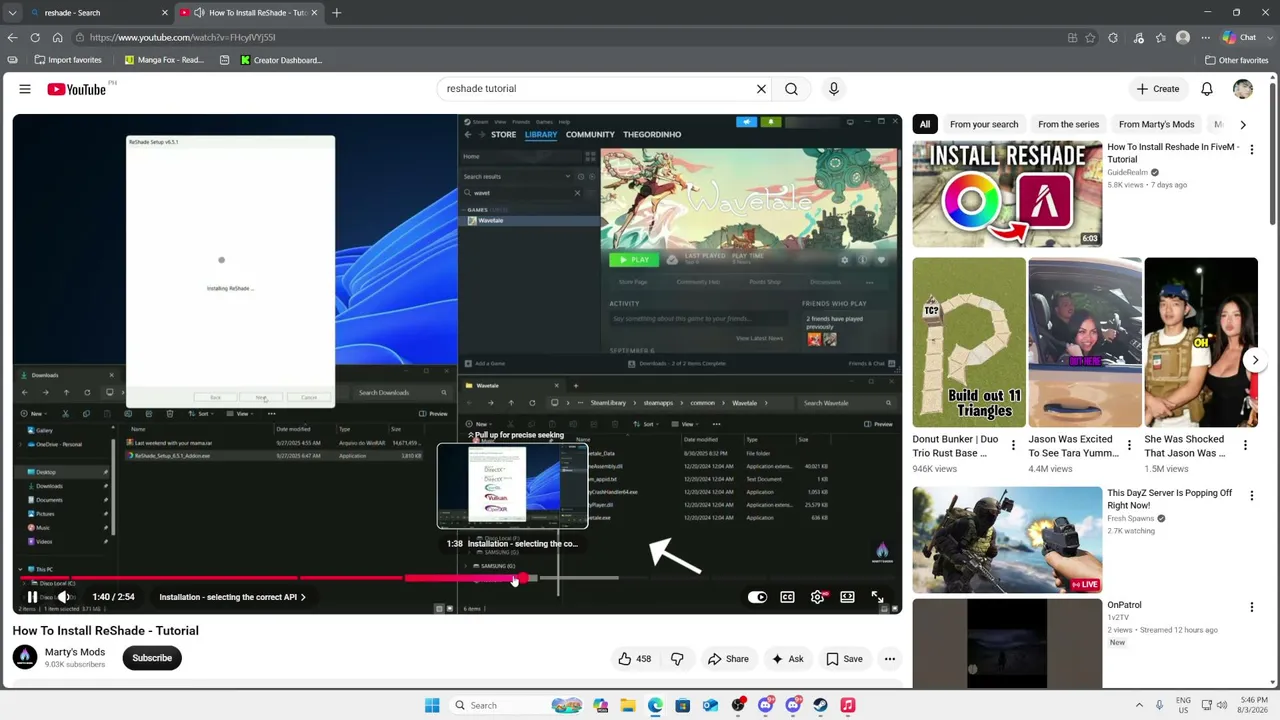
Task: Select the 'From Marty's Mods' chip
Action: click(x=1156, y=125)
